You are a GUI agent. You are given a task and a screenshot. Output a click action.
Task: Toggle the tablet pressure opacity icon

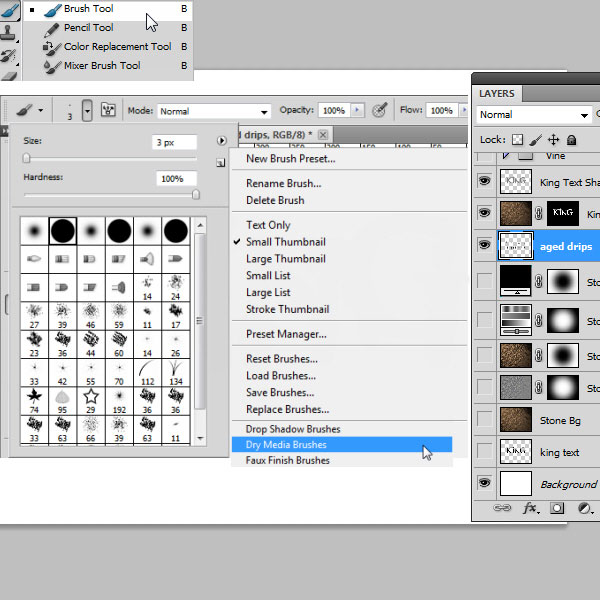380,110
